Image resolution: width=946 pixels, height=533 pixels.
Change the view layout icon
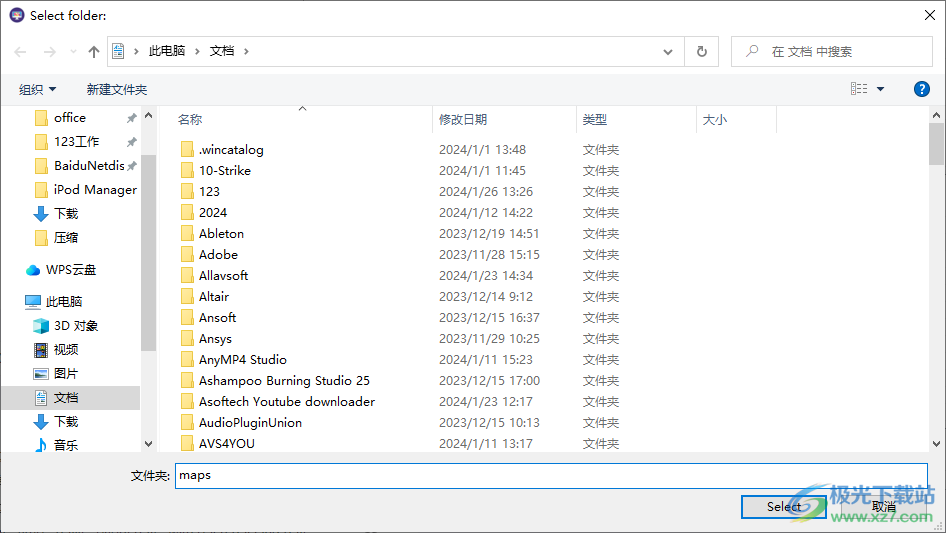859,89
